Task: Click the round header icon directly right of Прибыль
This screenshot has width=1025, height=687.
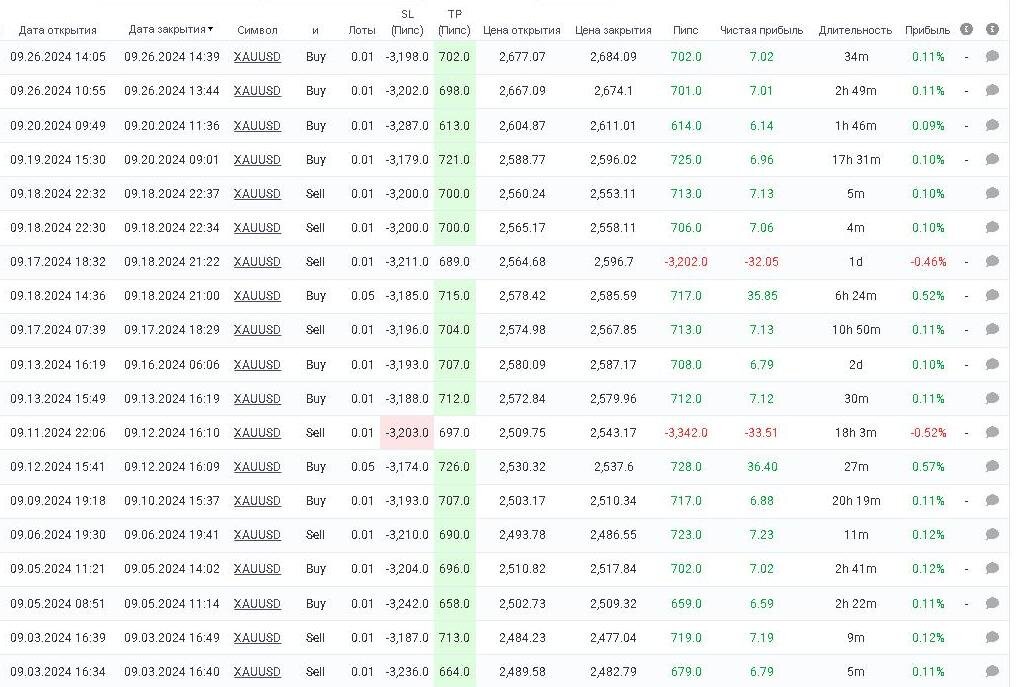Action: [967, 29]
